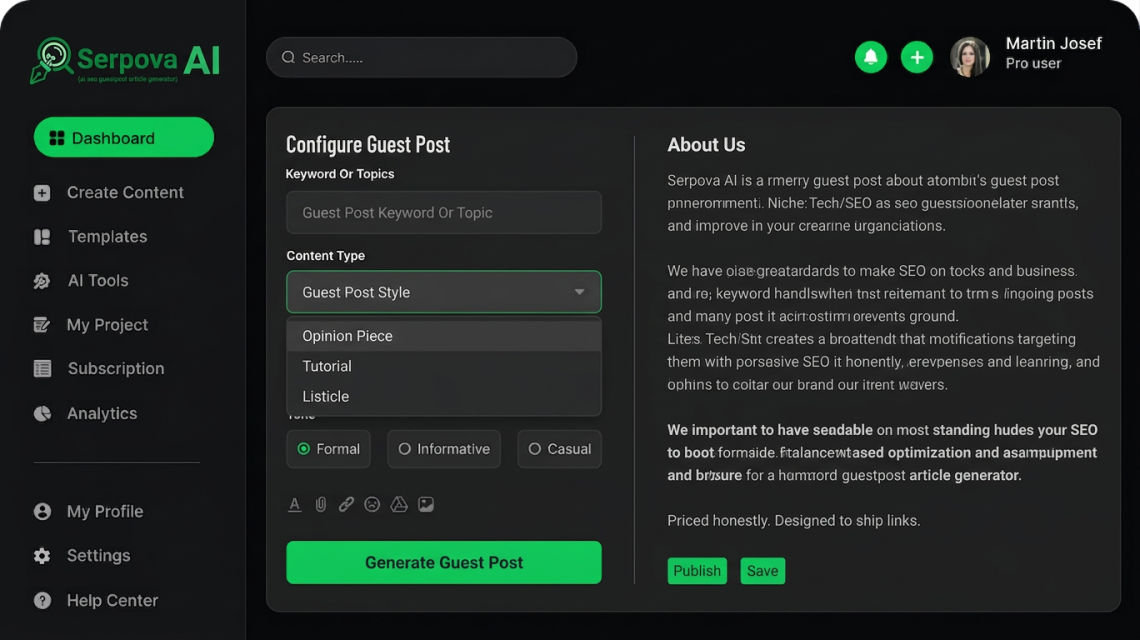Choose the Informative tone radio option

443,449
